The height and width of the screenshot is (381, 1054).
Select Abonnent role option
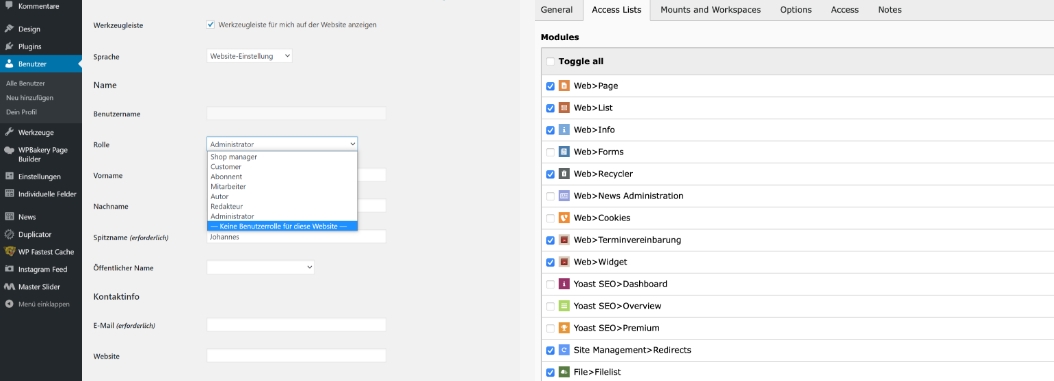click(282, 177)
